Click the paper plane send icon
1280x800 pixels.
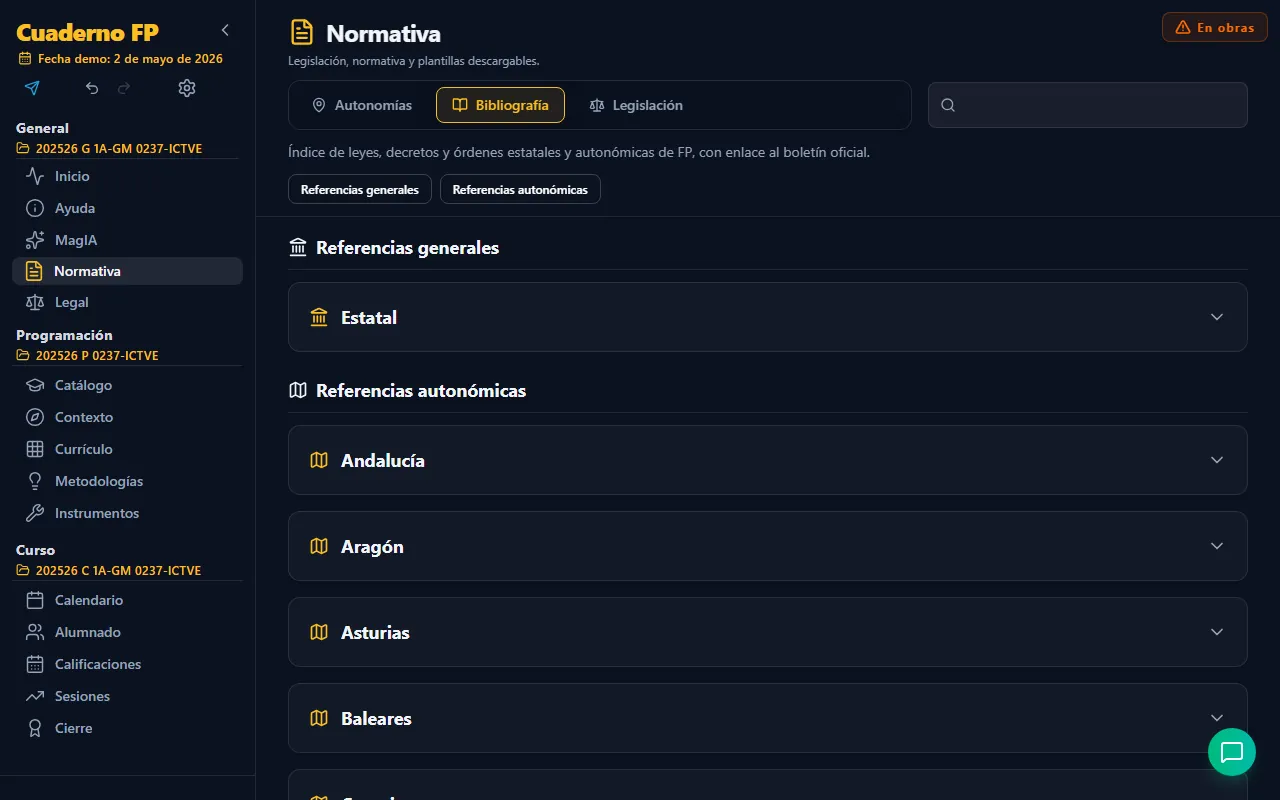tap(32, 88)
